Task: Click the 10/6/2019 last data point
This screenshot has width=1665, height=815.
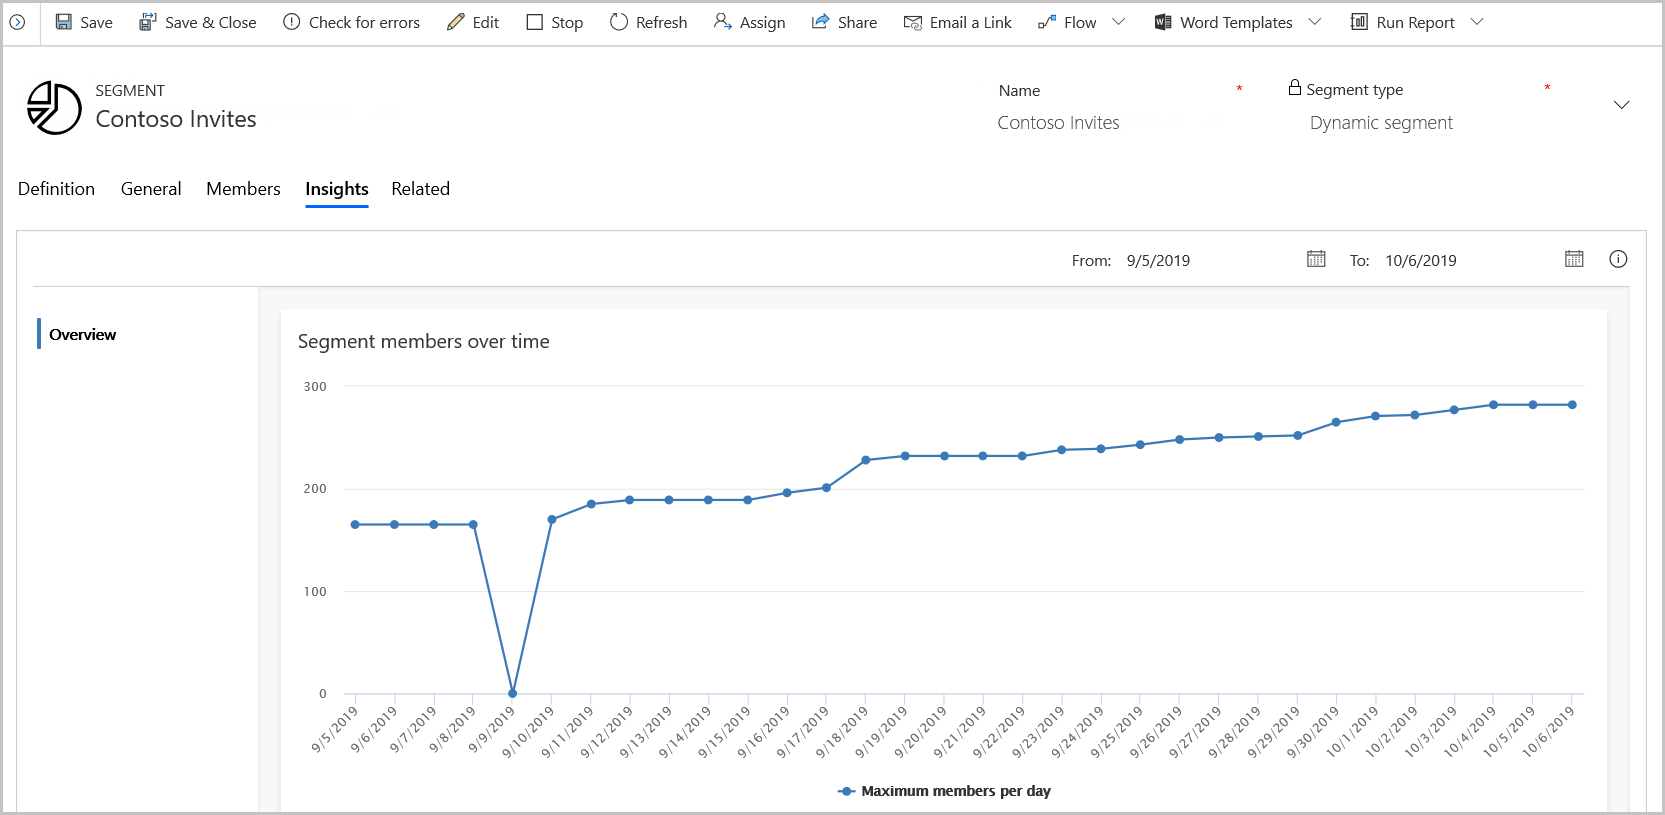Action: pos(1572,405)
